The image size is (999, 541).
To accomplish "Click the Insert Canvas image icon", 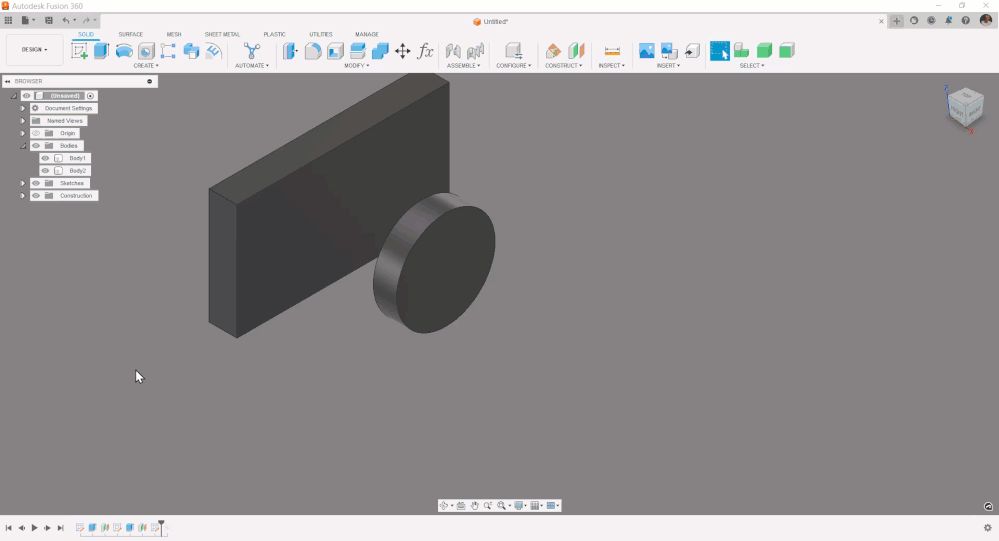I will click(x=647, y=51).
